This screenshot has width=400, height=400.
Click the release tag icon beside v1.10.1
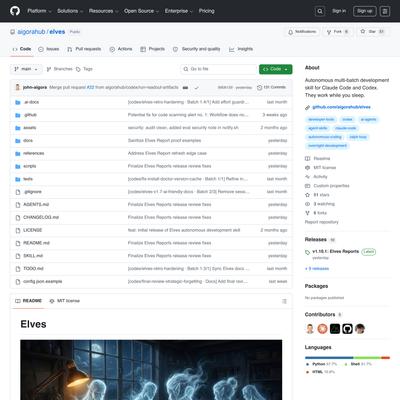point(307,252)
